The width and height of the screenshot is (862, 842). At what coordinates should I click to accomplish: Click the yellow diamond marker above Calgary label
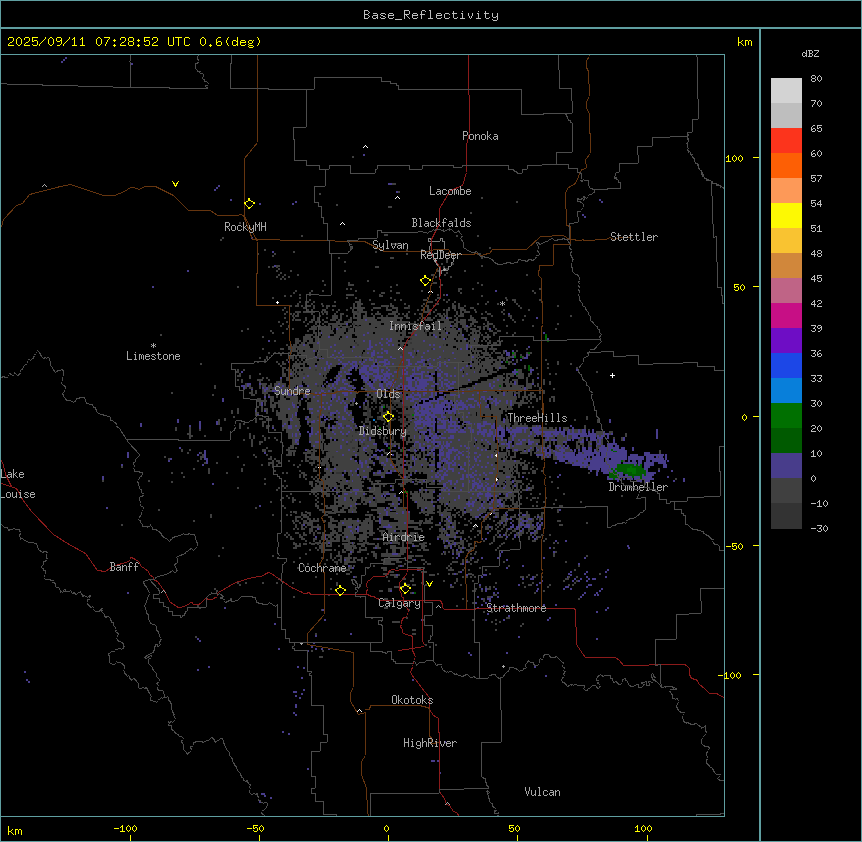tap(405, 589)
